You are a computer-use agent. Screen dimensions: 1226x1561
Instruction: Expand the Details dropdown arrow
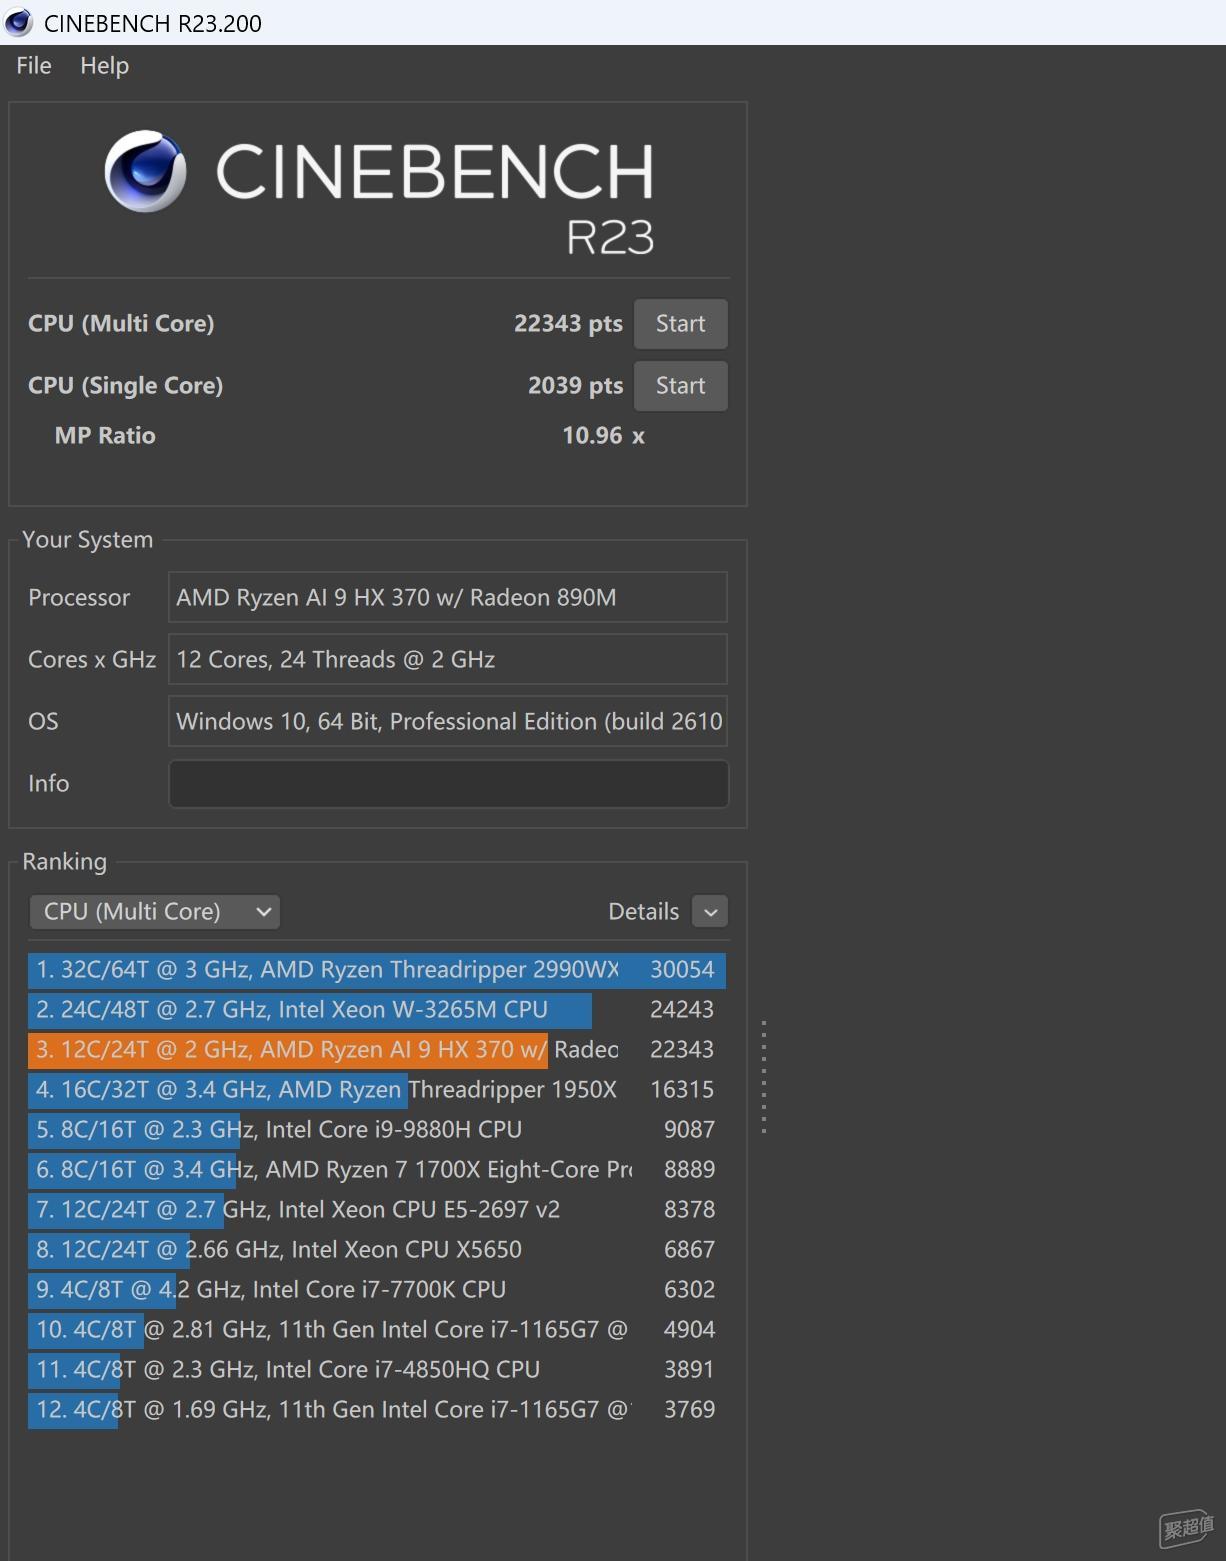(710, 912)
